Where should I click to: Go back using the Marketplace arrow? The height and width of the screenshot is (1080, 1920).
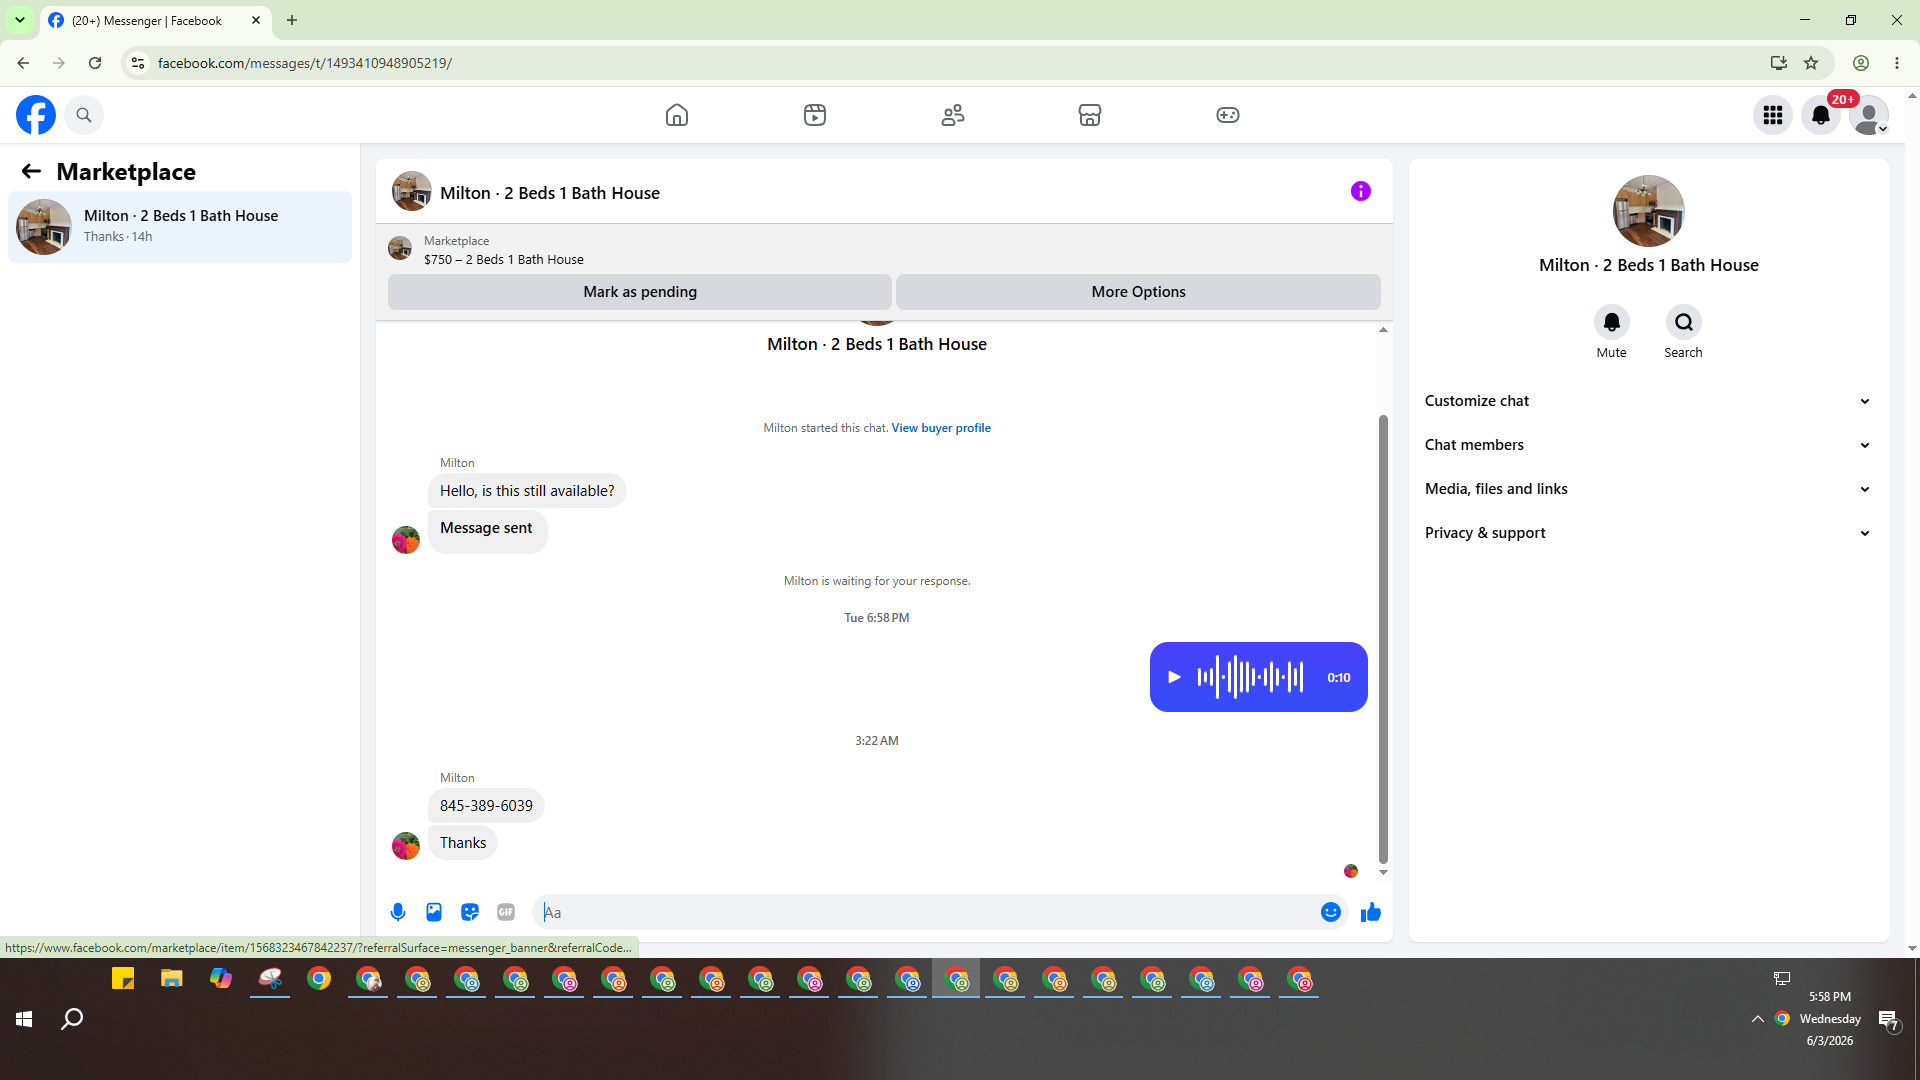pos(31,172)
